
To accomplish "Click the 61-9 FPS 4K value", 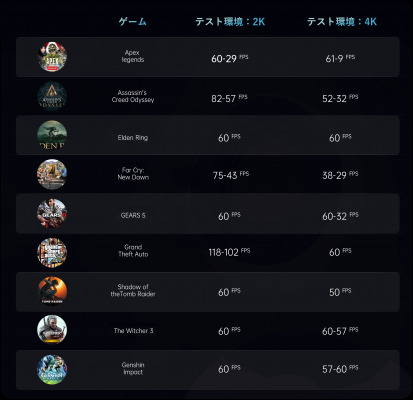I will (x=340, y=58).
